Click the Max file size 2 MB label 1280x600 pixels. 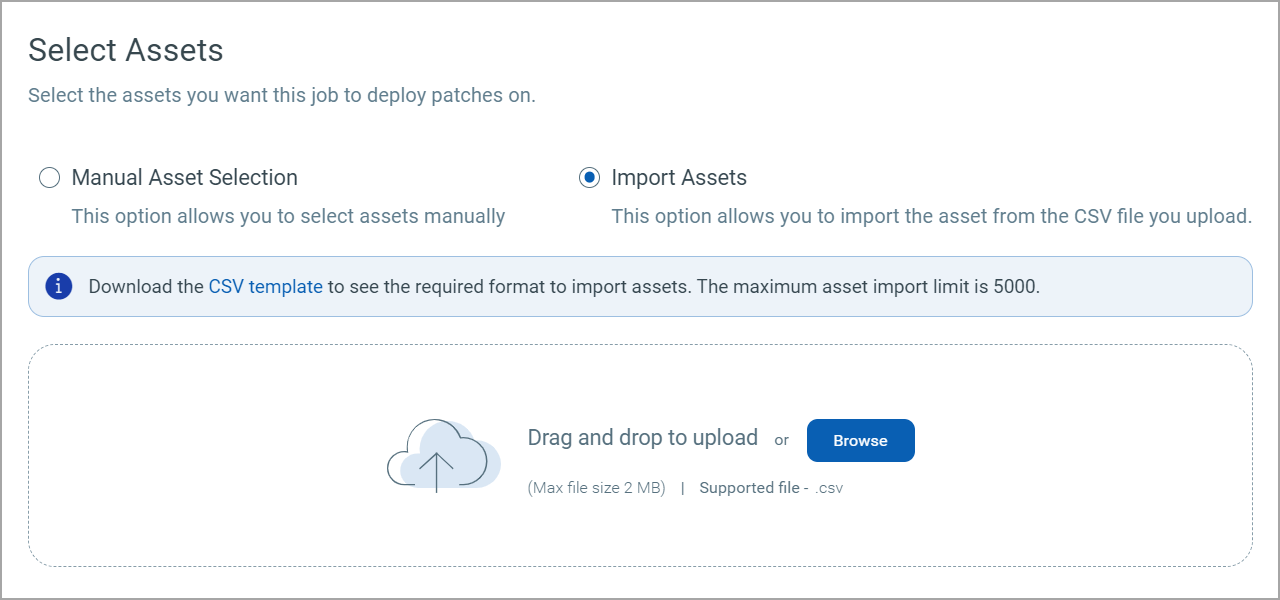pos(596,487)
